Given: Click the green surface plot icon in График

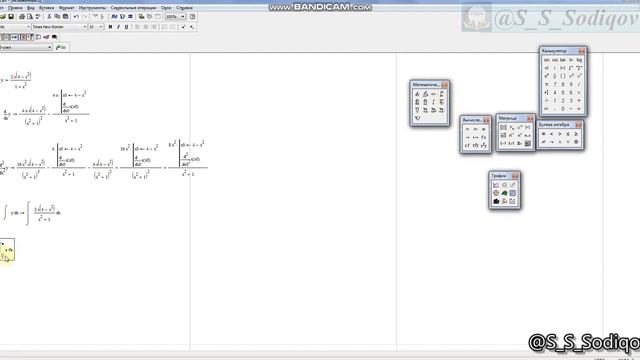Looking at the screenshot, I should point(504,193).
